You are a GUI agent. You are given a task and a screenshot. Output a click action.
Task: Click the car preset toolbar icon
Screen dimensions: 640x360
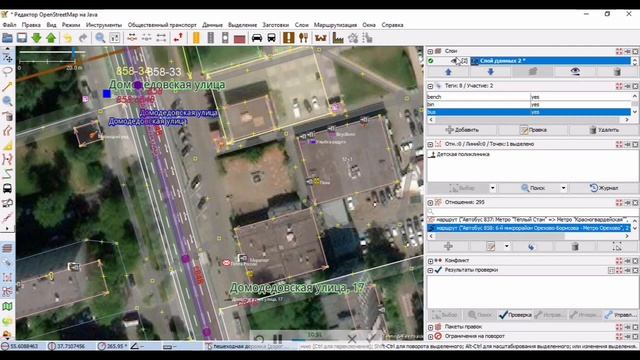(x=257, y=38)
